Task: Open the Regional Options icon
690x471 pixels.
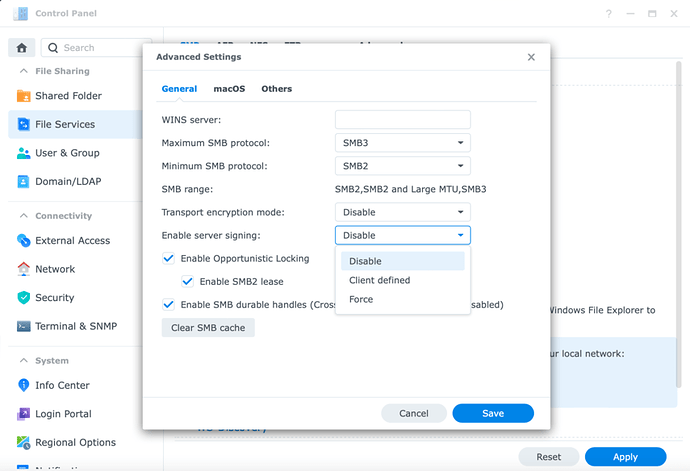Action: 23,442
